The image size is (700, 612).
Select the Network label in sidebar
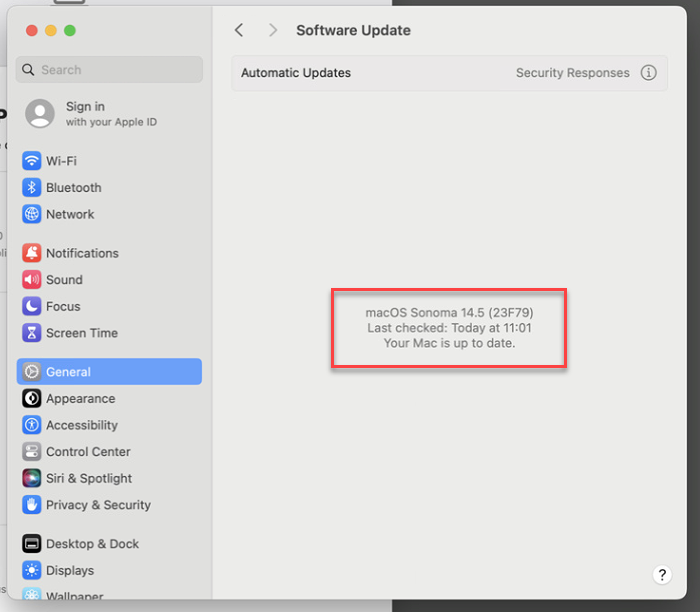coord(70,214)
